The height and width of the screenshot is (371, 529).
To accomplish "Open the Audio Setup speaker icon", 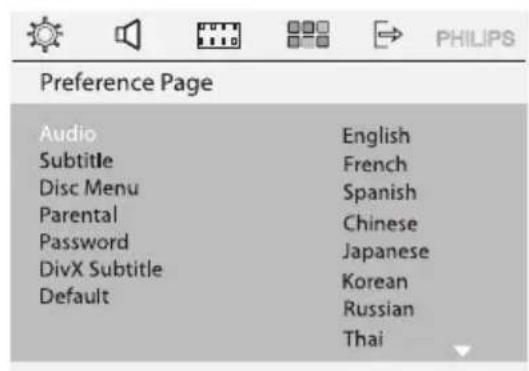I will pyautogui.click(x=128, y=34).
